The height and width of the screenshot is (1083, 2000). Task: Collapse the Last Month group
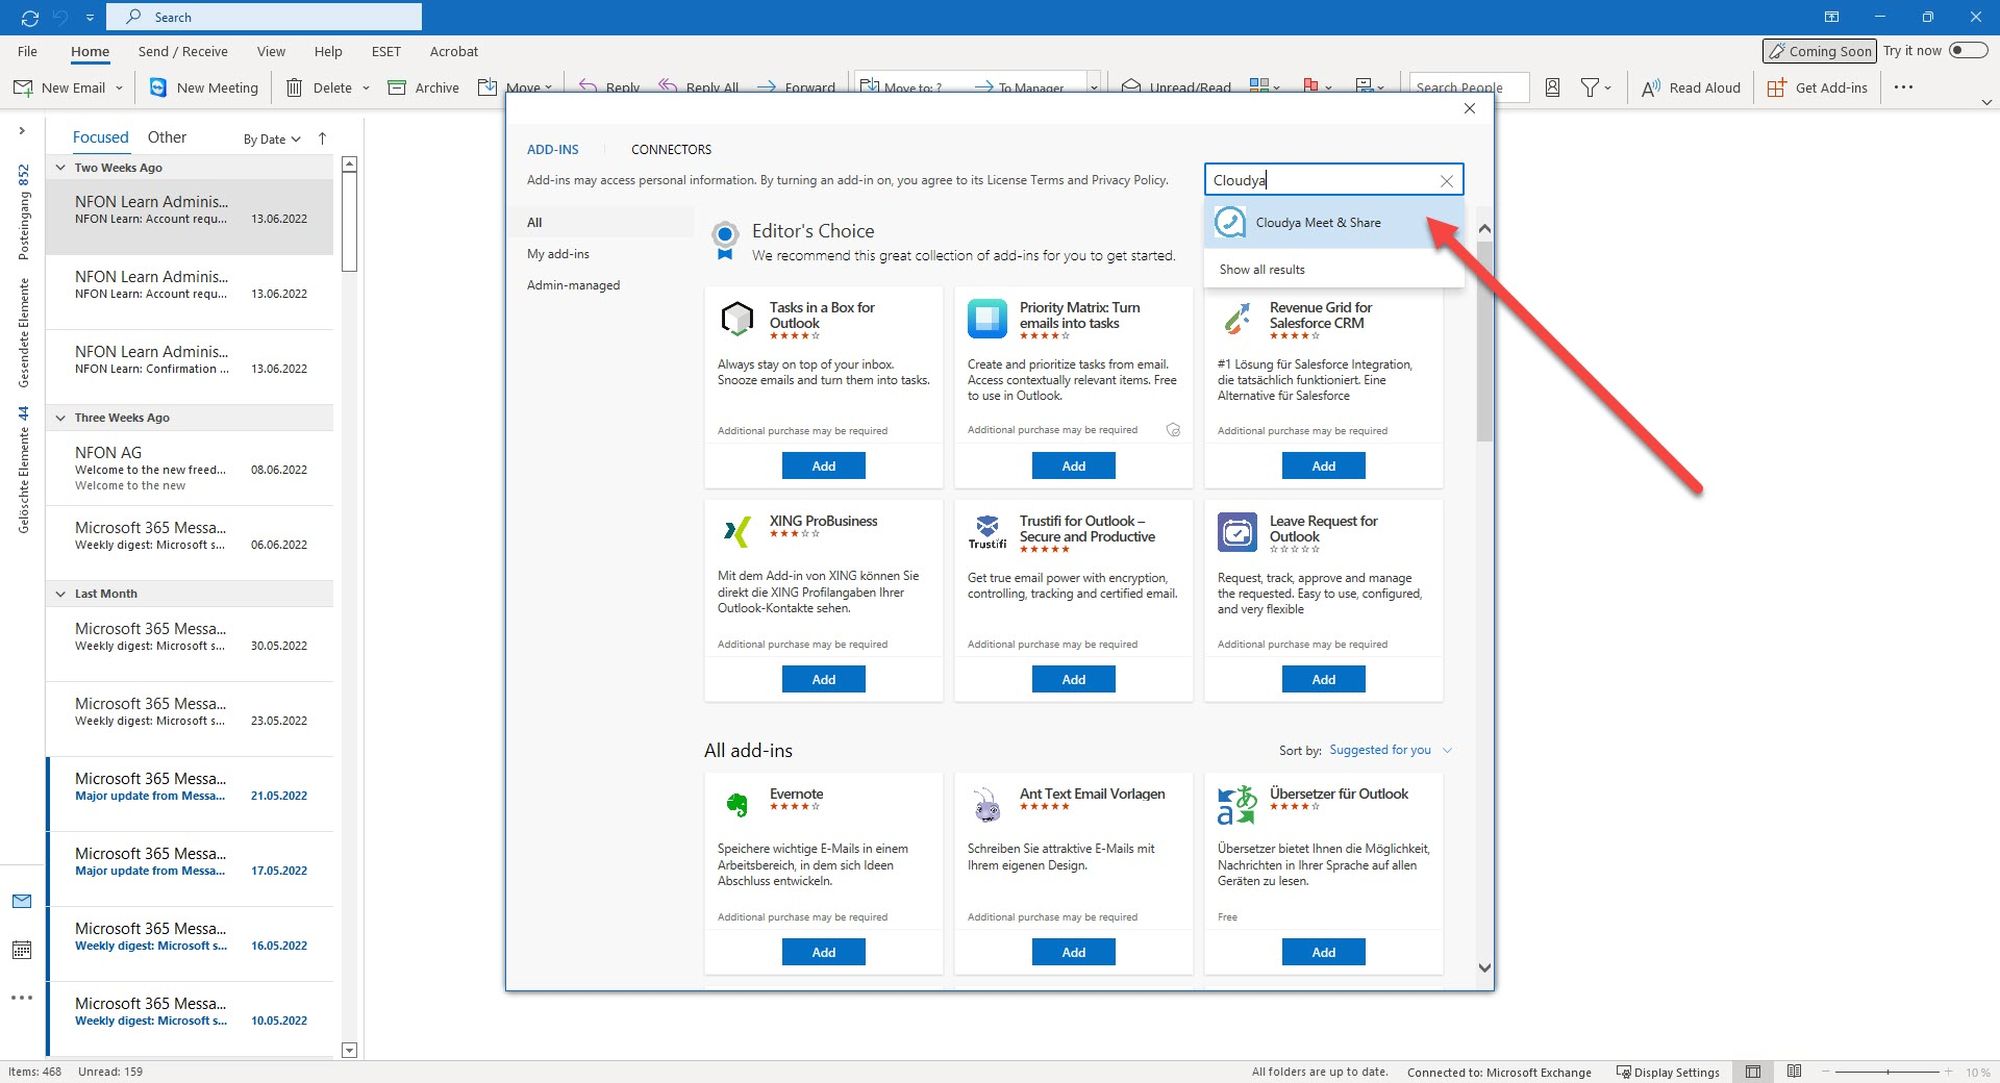pos(61,594)
